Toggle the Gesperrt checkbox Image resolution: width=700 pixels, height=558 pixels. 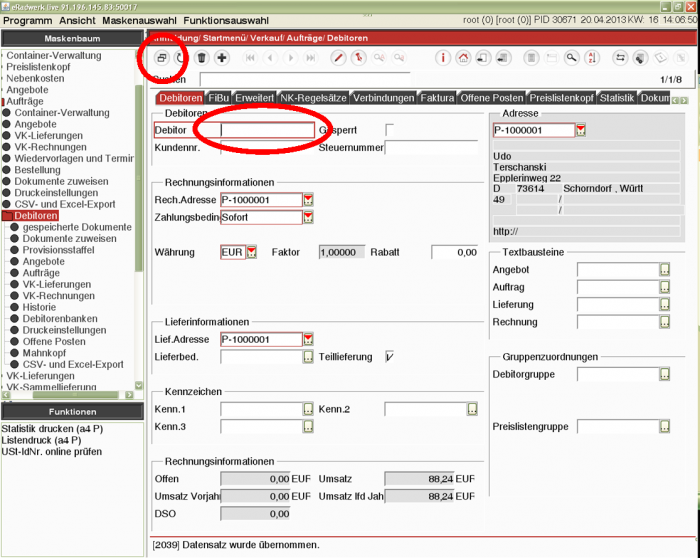click(x=390, y=130)
